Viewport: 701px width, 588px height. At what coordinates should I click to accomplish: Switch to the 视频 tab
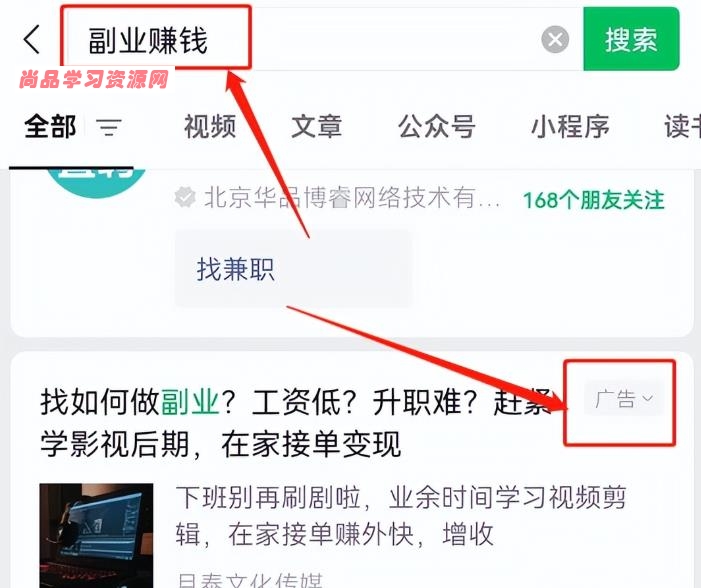pyautogui.click(x=210, y=127)
